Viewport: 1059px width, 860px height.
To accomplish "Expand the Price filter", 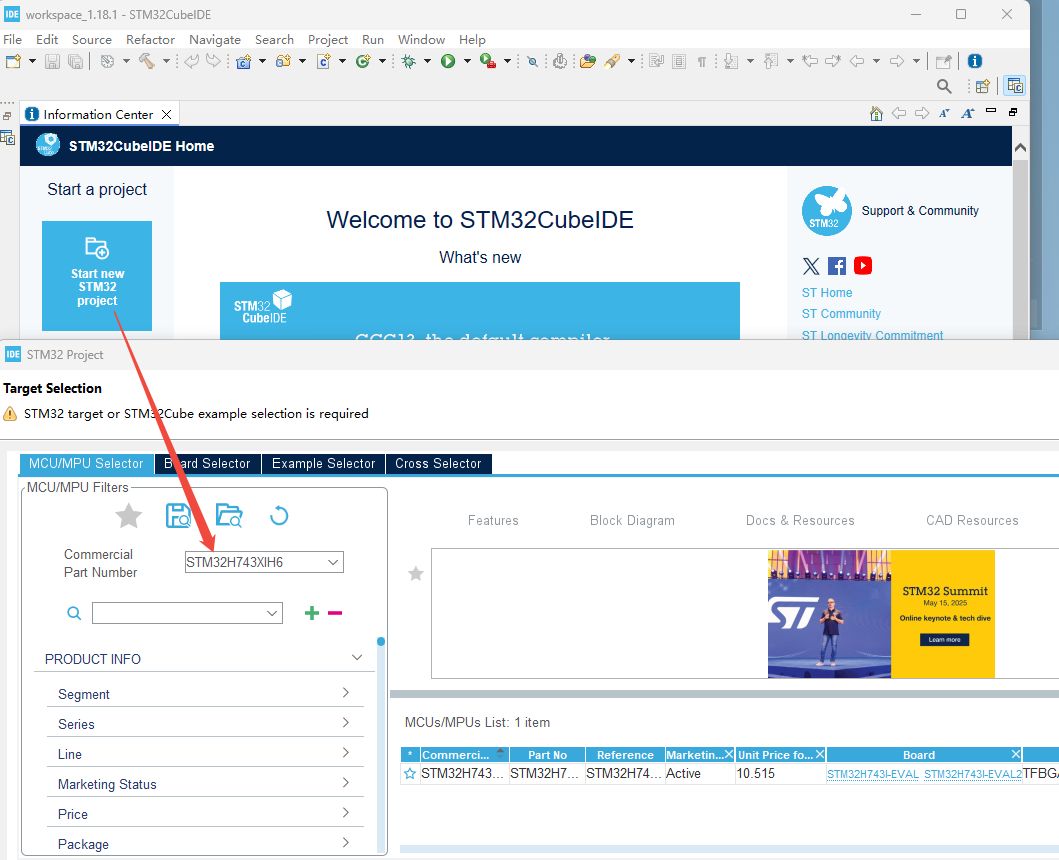I will 346,813.
